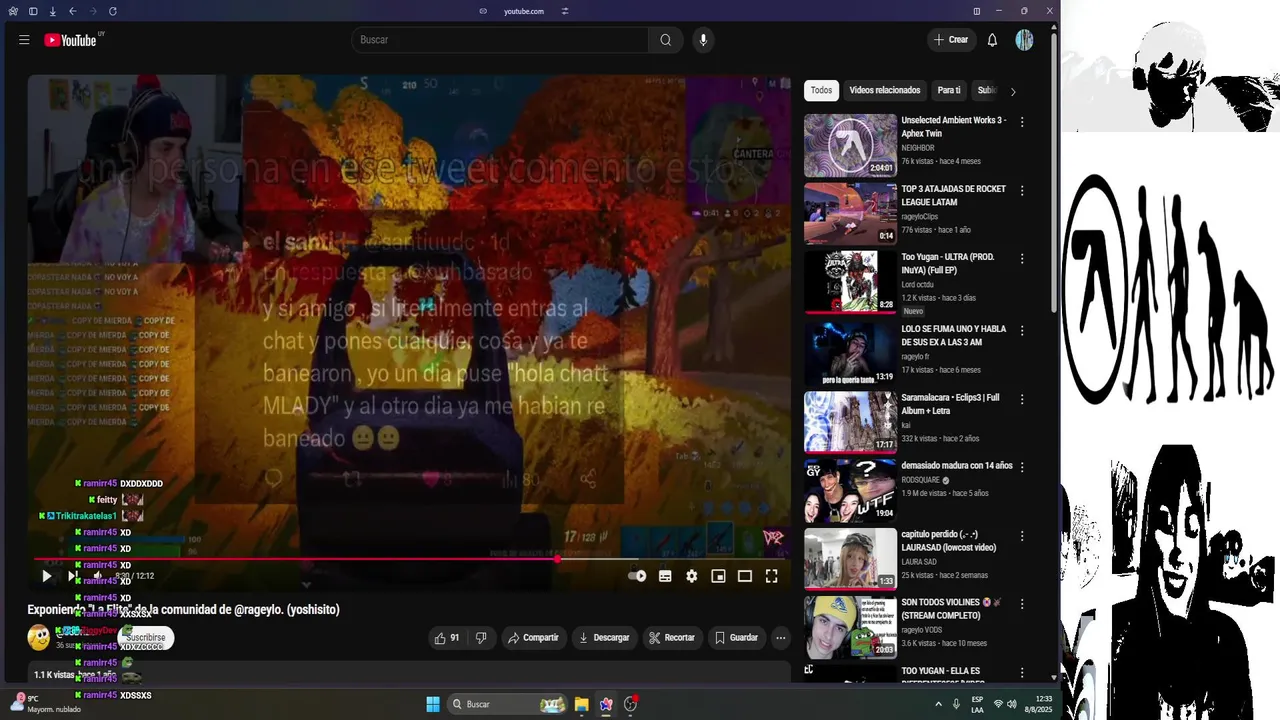The width and height of the screenshot is (1280, 720).
Task: Open options for TOP 3 ATAJADAS video
Action: click(1022, 191)
